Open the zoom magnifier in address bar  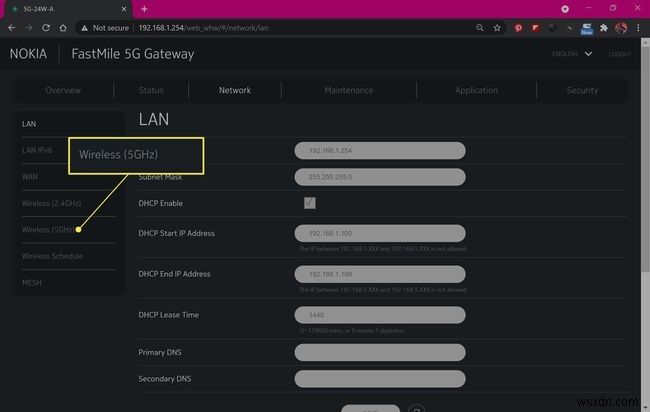pos(480,28)
